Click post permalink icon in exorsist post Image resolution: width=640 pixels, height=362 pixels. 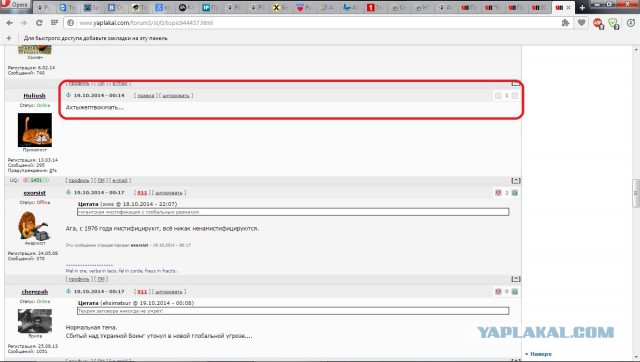[68, 192]
